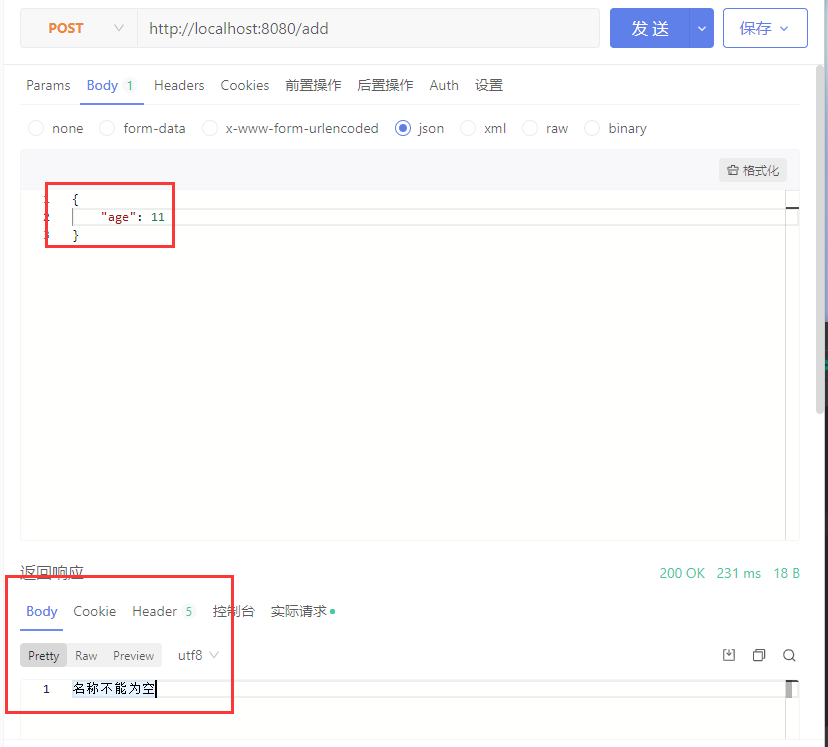Viewport: 828px width, 747px height.
Task: Open the 发送 button's dropdown arrow
Action: (700, 28)
